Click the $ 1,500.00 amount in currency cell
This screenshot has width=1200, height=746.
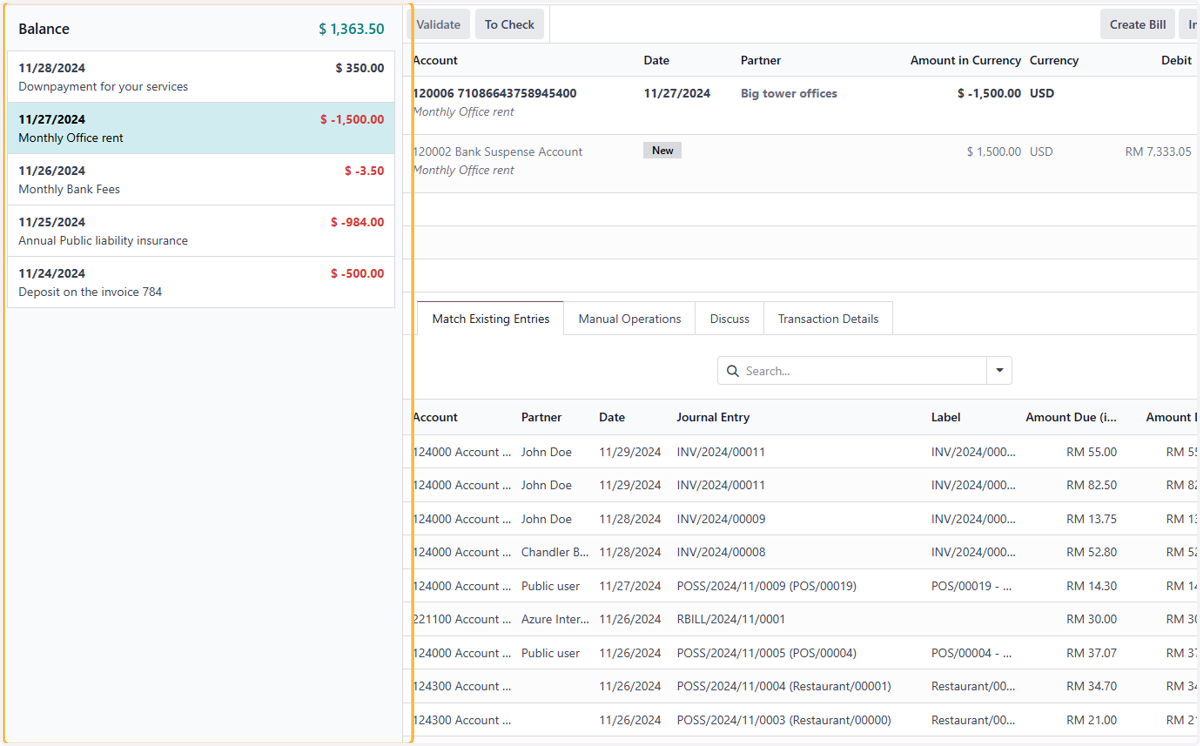point(994,152)
